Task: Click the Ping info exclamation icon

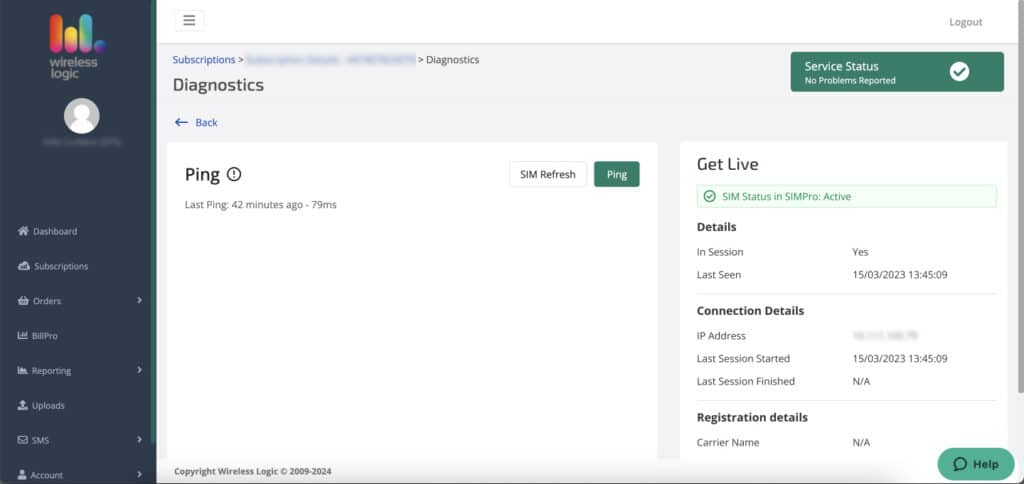Action: 234,174
